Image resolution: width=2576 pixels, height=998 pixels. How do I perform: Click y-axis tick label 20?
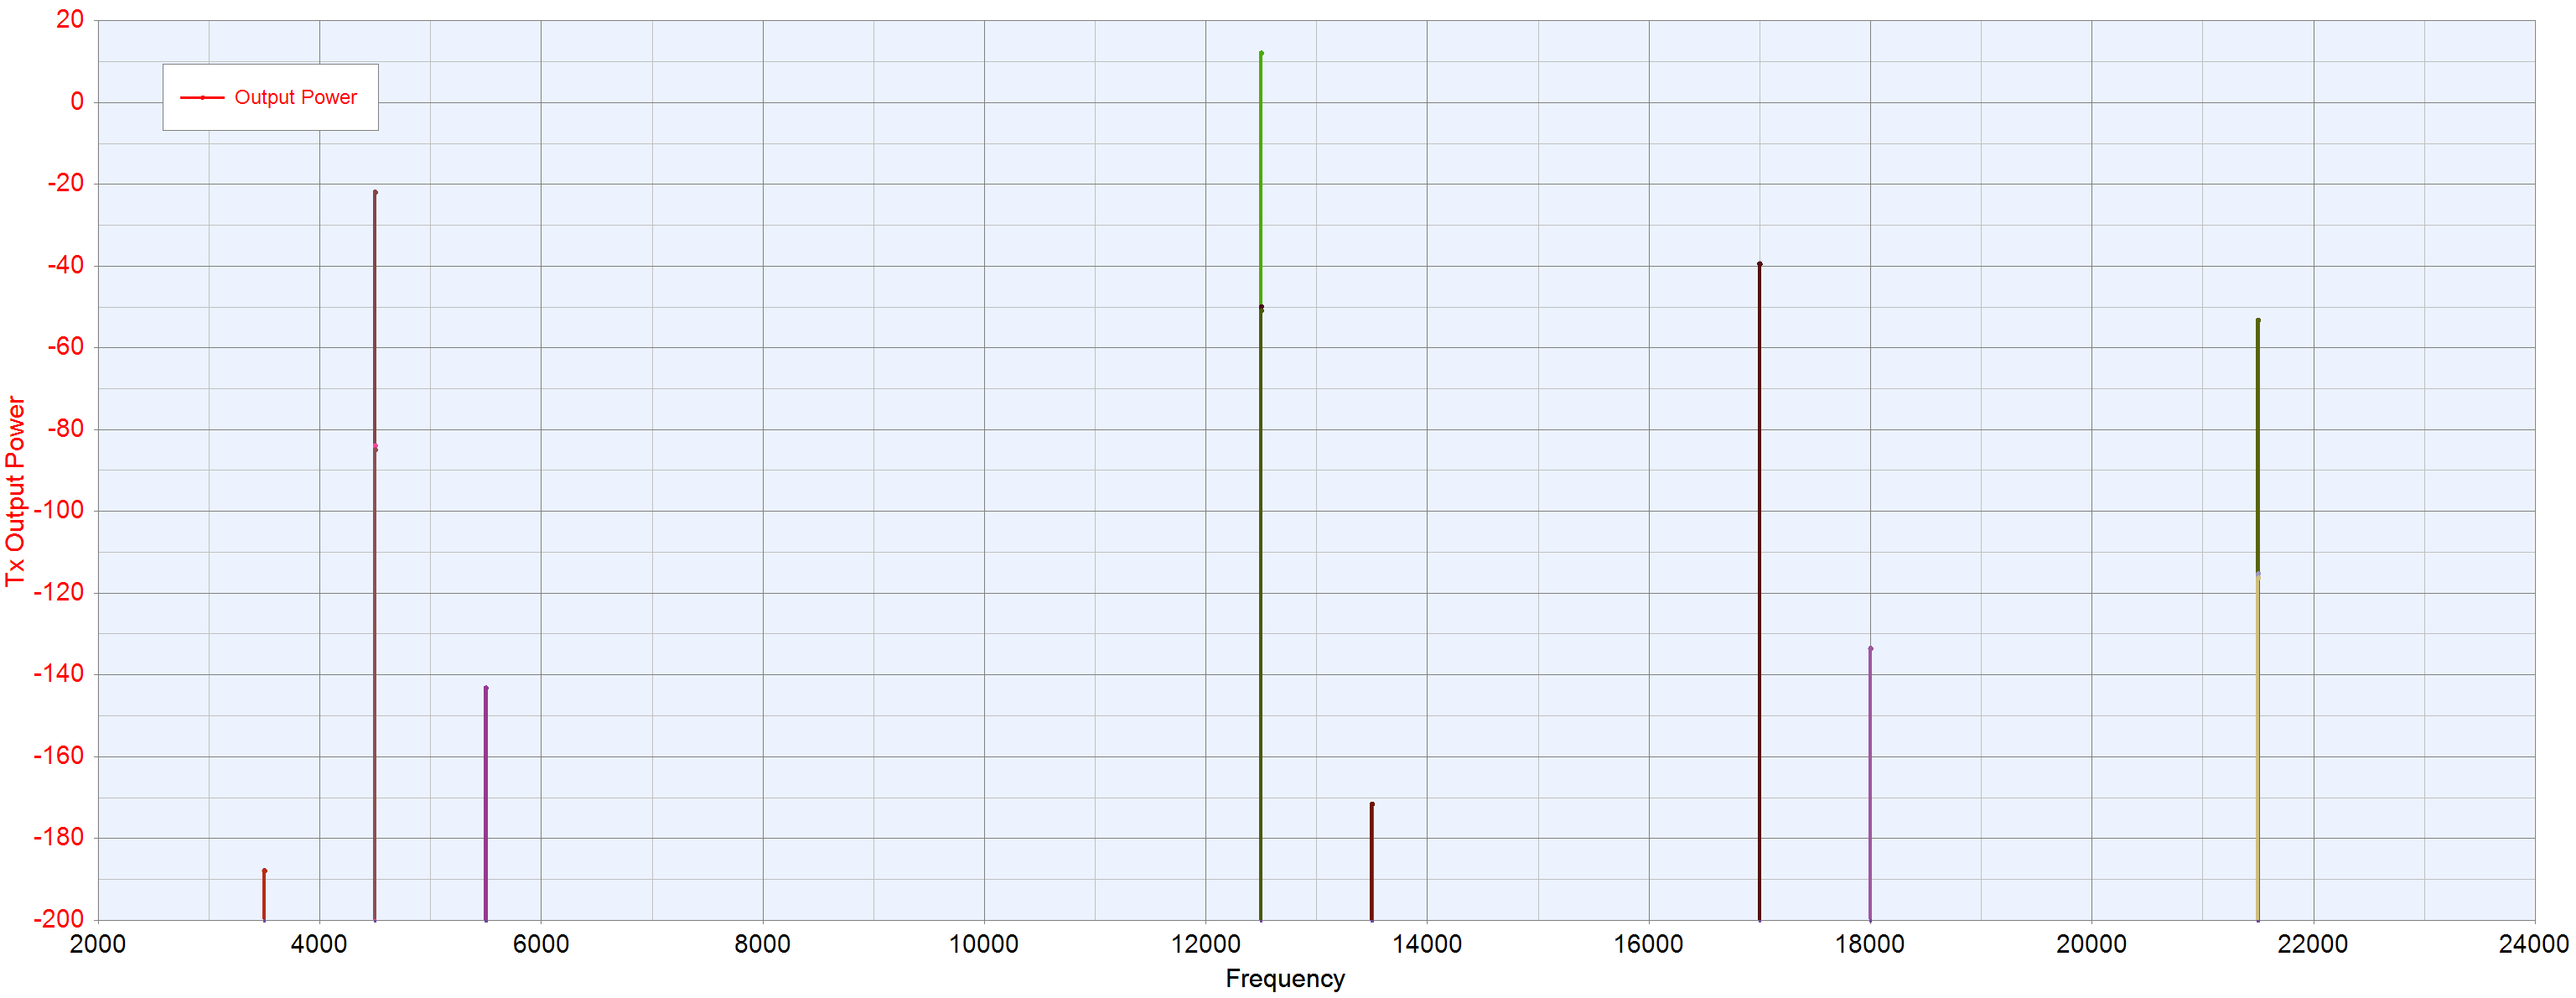pos(70,19)
